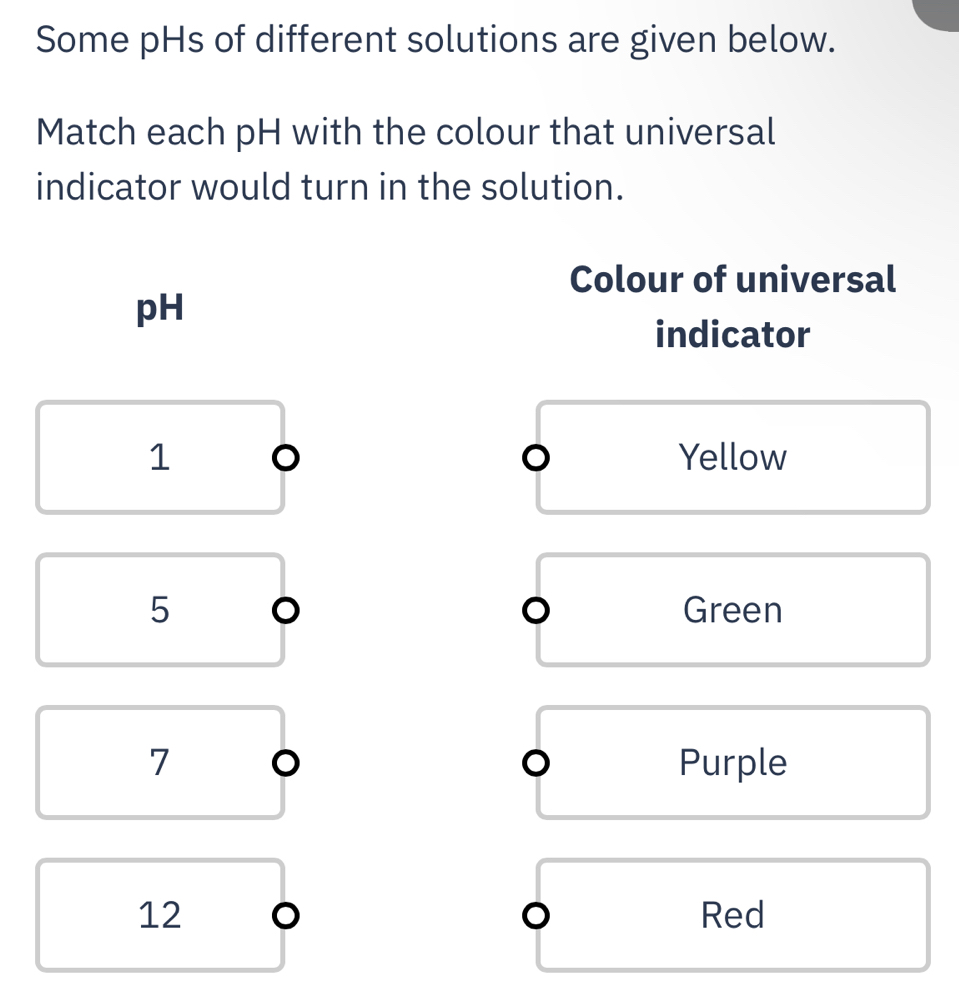
Task: Click the pH 1 box
Action: 159,457
